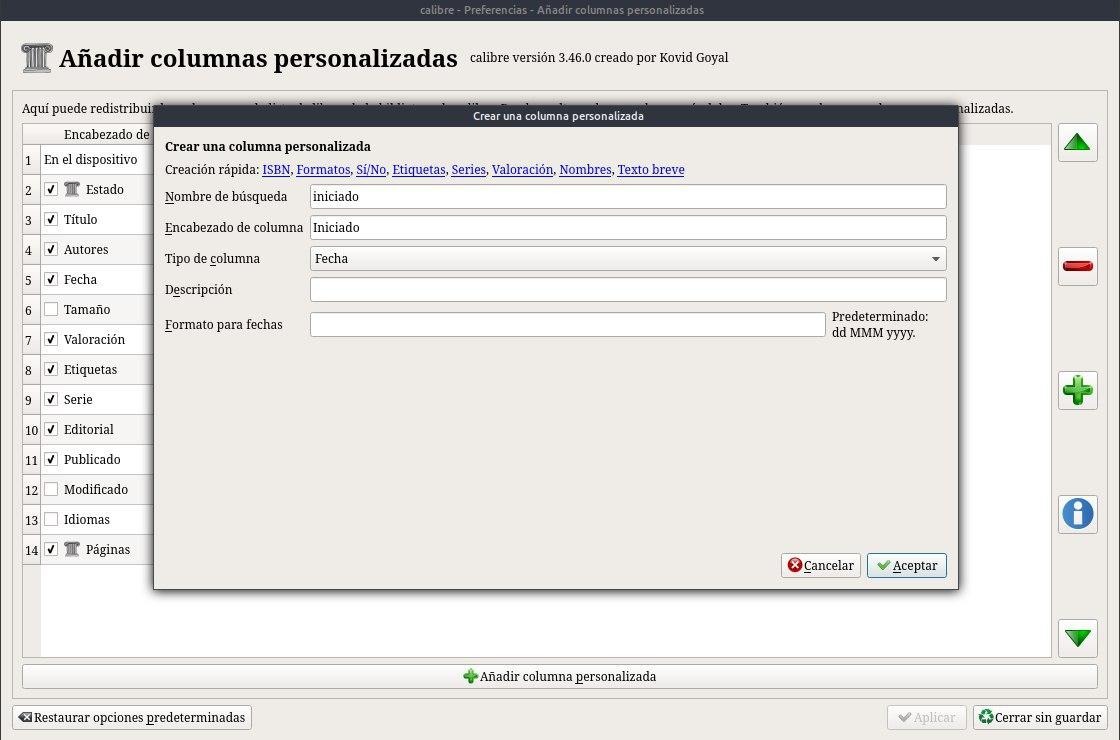Select row number 1 header
This screenshot has height=740, width=1120.
pos(31,160)
